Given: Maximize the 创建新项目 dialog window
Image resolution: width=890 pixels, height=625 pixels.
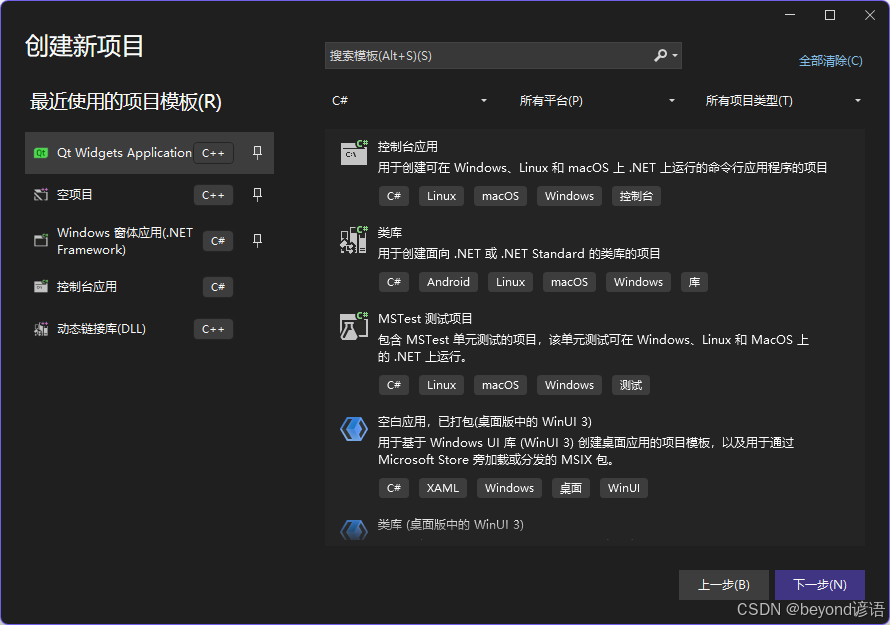Looking at the screenshot, I should click(x=830, y=15).
